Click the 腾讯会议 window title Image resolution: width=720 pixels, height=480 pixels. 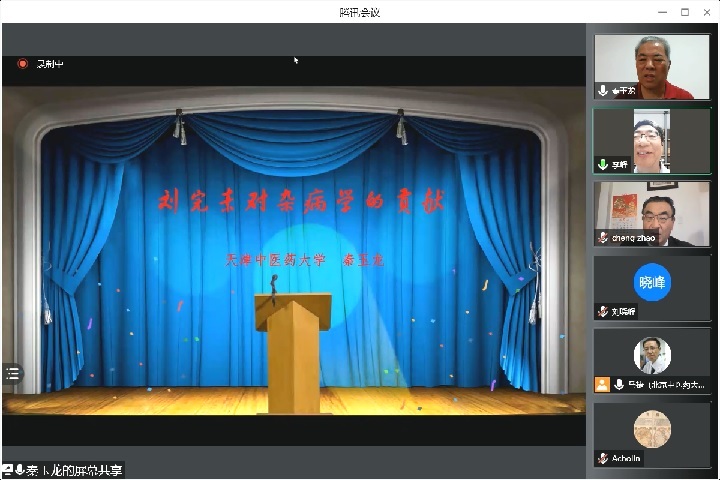[359, 12]
